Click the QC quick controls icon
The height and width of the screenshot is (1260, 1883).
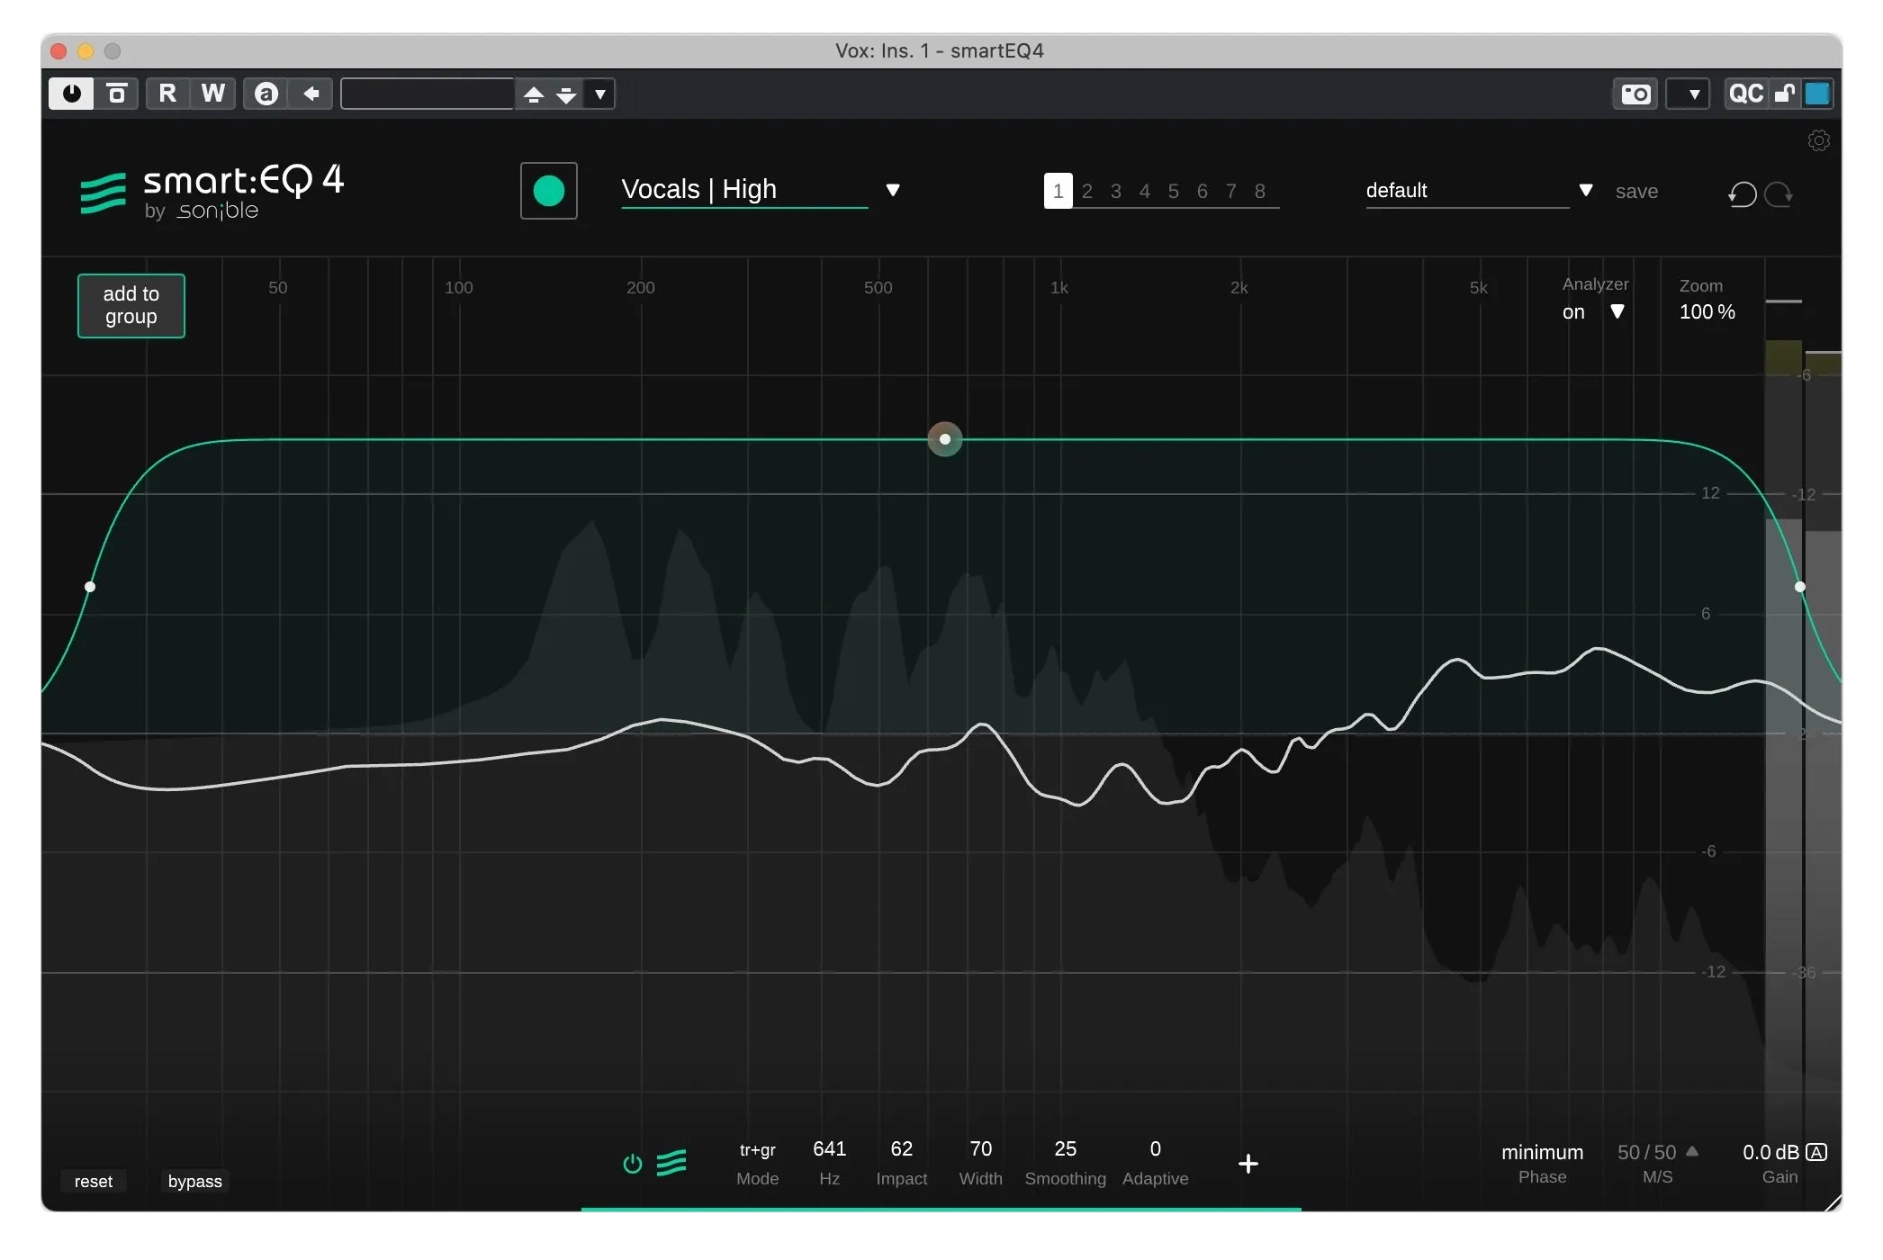(x=1747, y=93)
